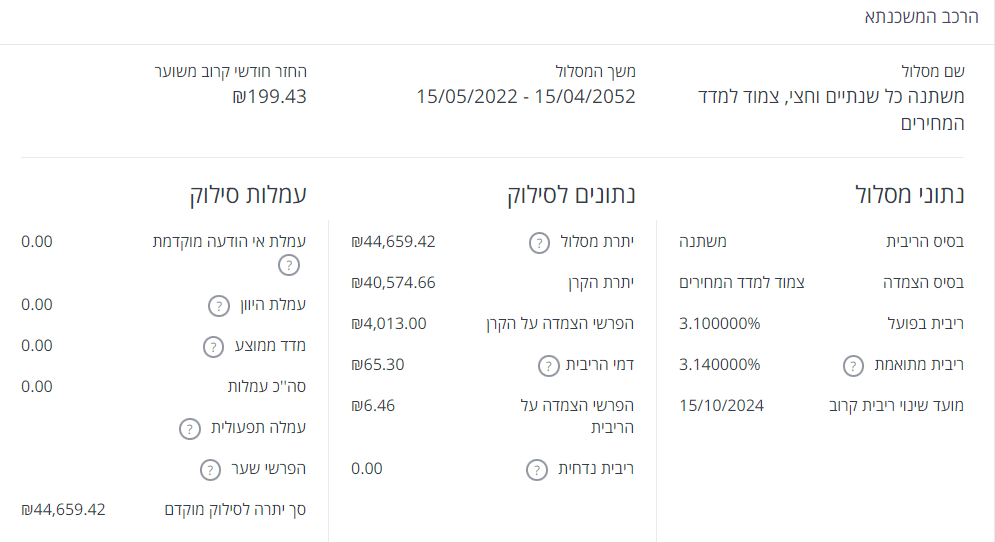Open the help icon for עמלה תפעולית
This screenshot has width=995, height=542.
[189, 428]
